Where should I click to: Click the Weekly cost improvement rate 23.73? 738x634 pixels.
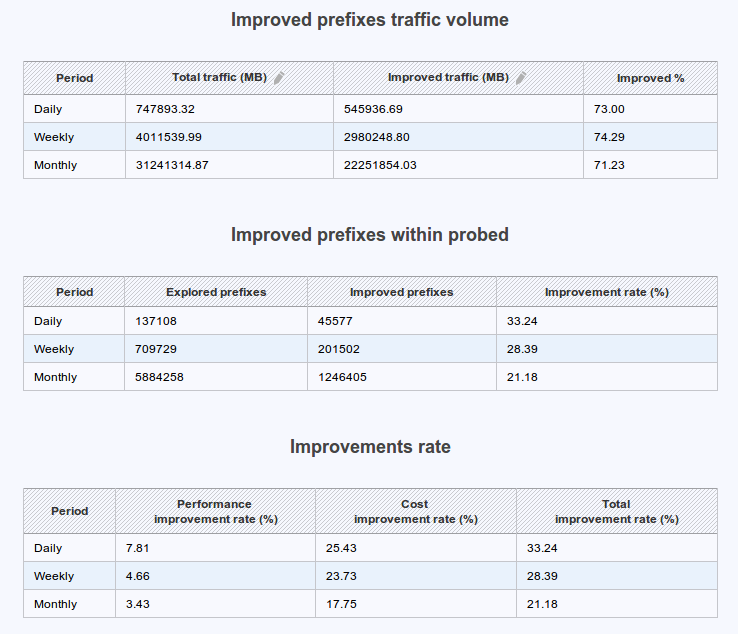(x=341, y=576)
